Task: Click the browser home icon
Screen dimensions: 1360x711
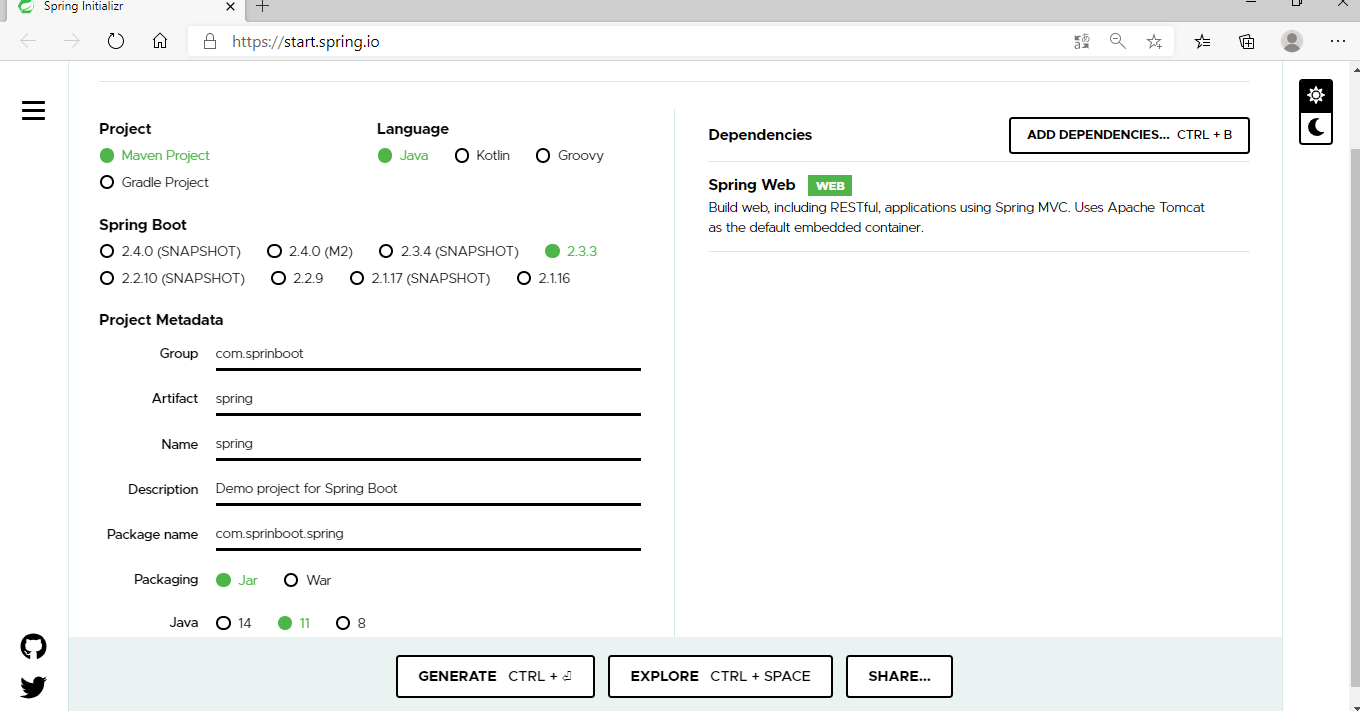Action: coord(160,41)
